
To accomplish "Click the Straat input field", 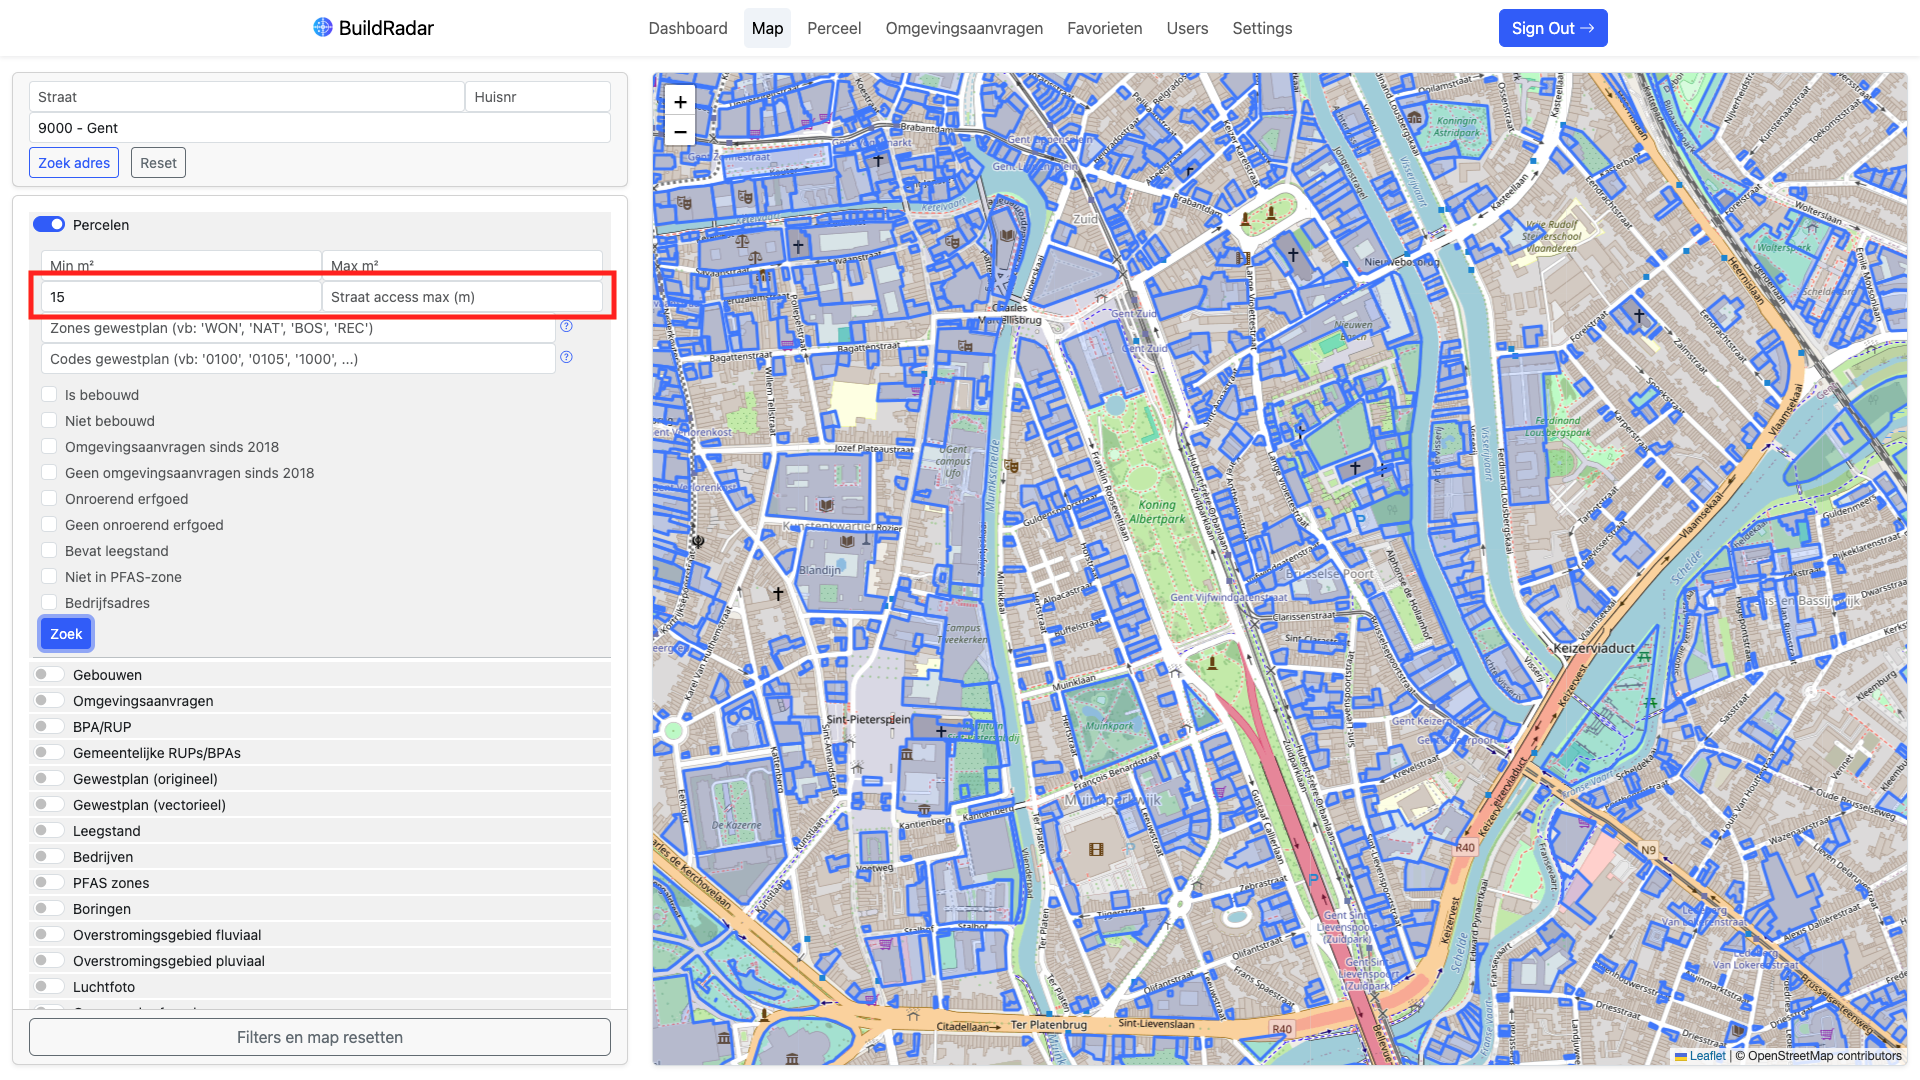I will [246, 97].
